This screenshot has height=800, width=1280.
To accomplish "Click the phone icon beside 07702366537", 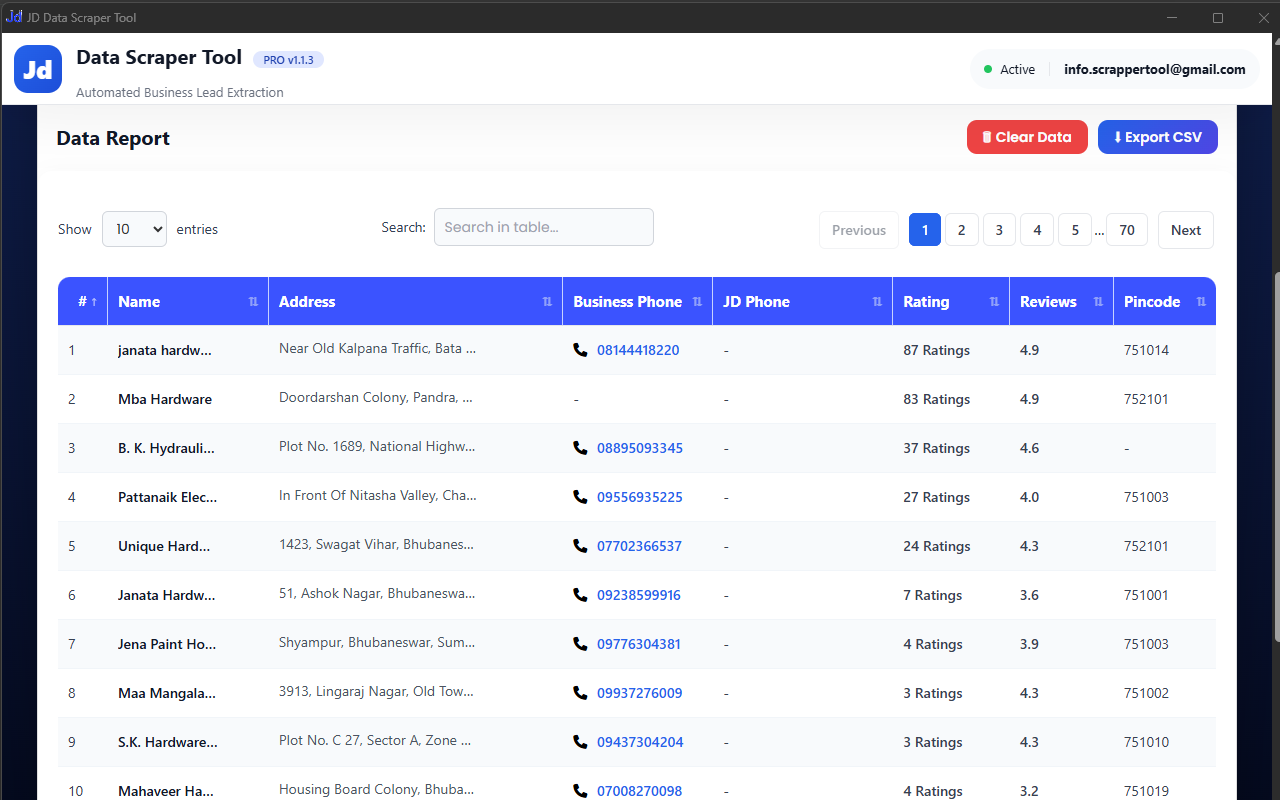I will [580, 546].
